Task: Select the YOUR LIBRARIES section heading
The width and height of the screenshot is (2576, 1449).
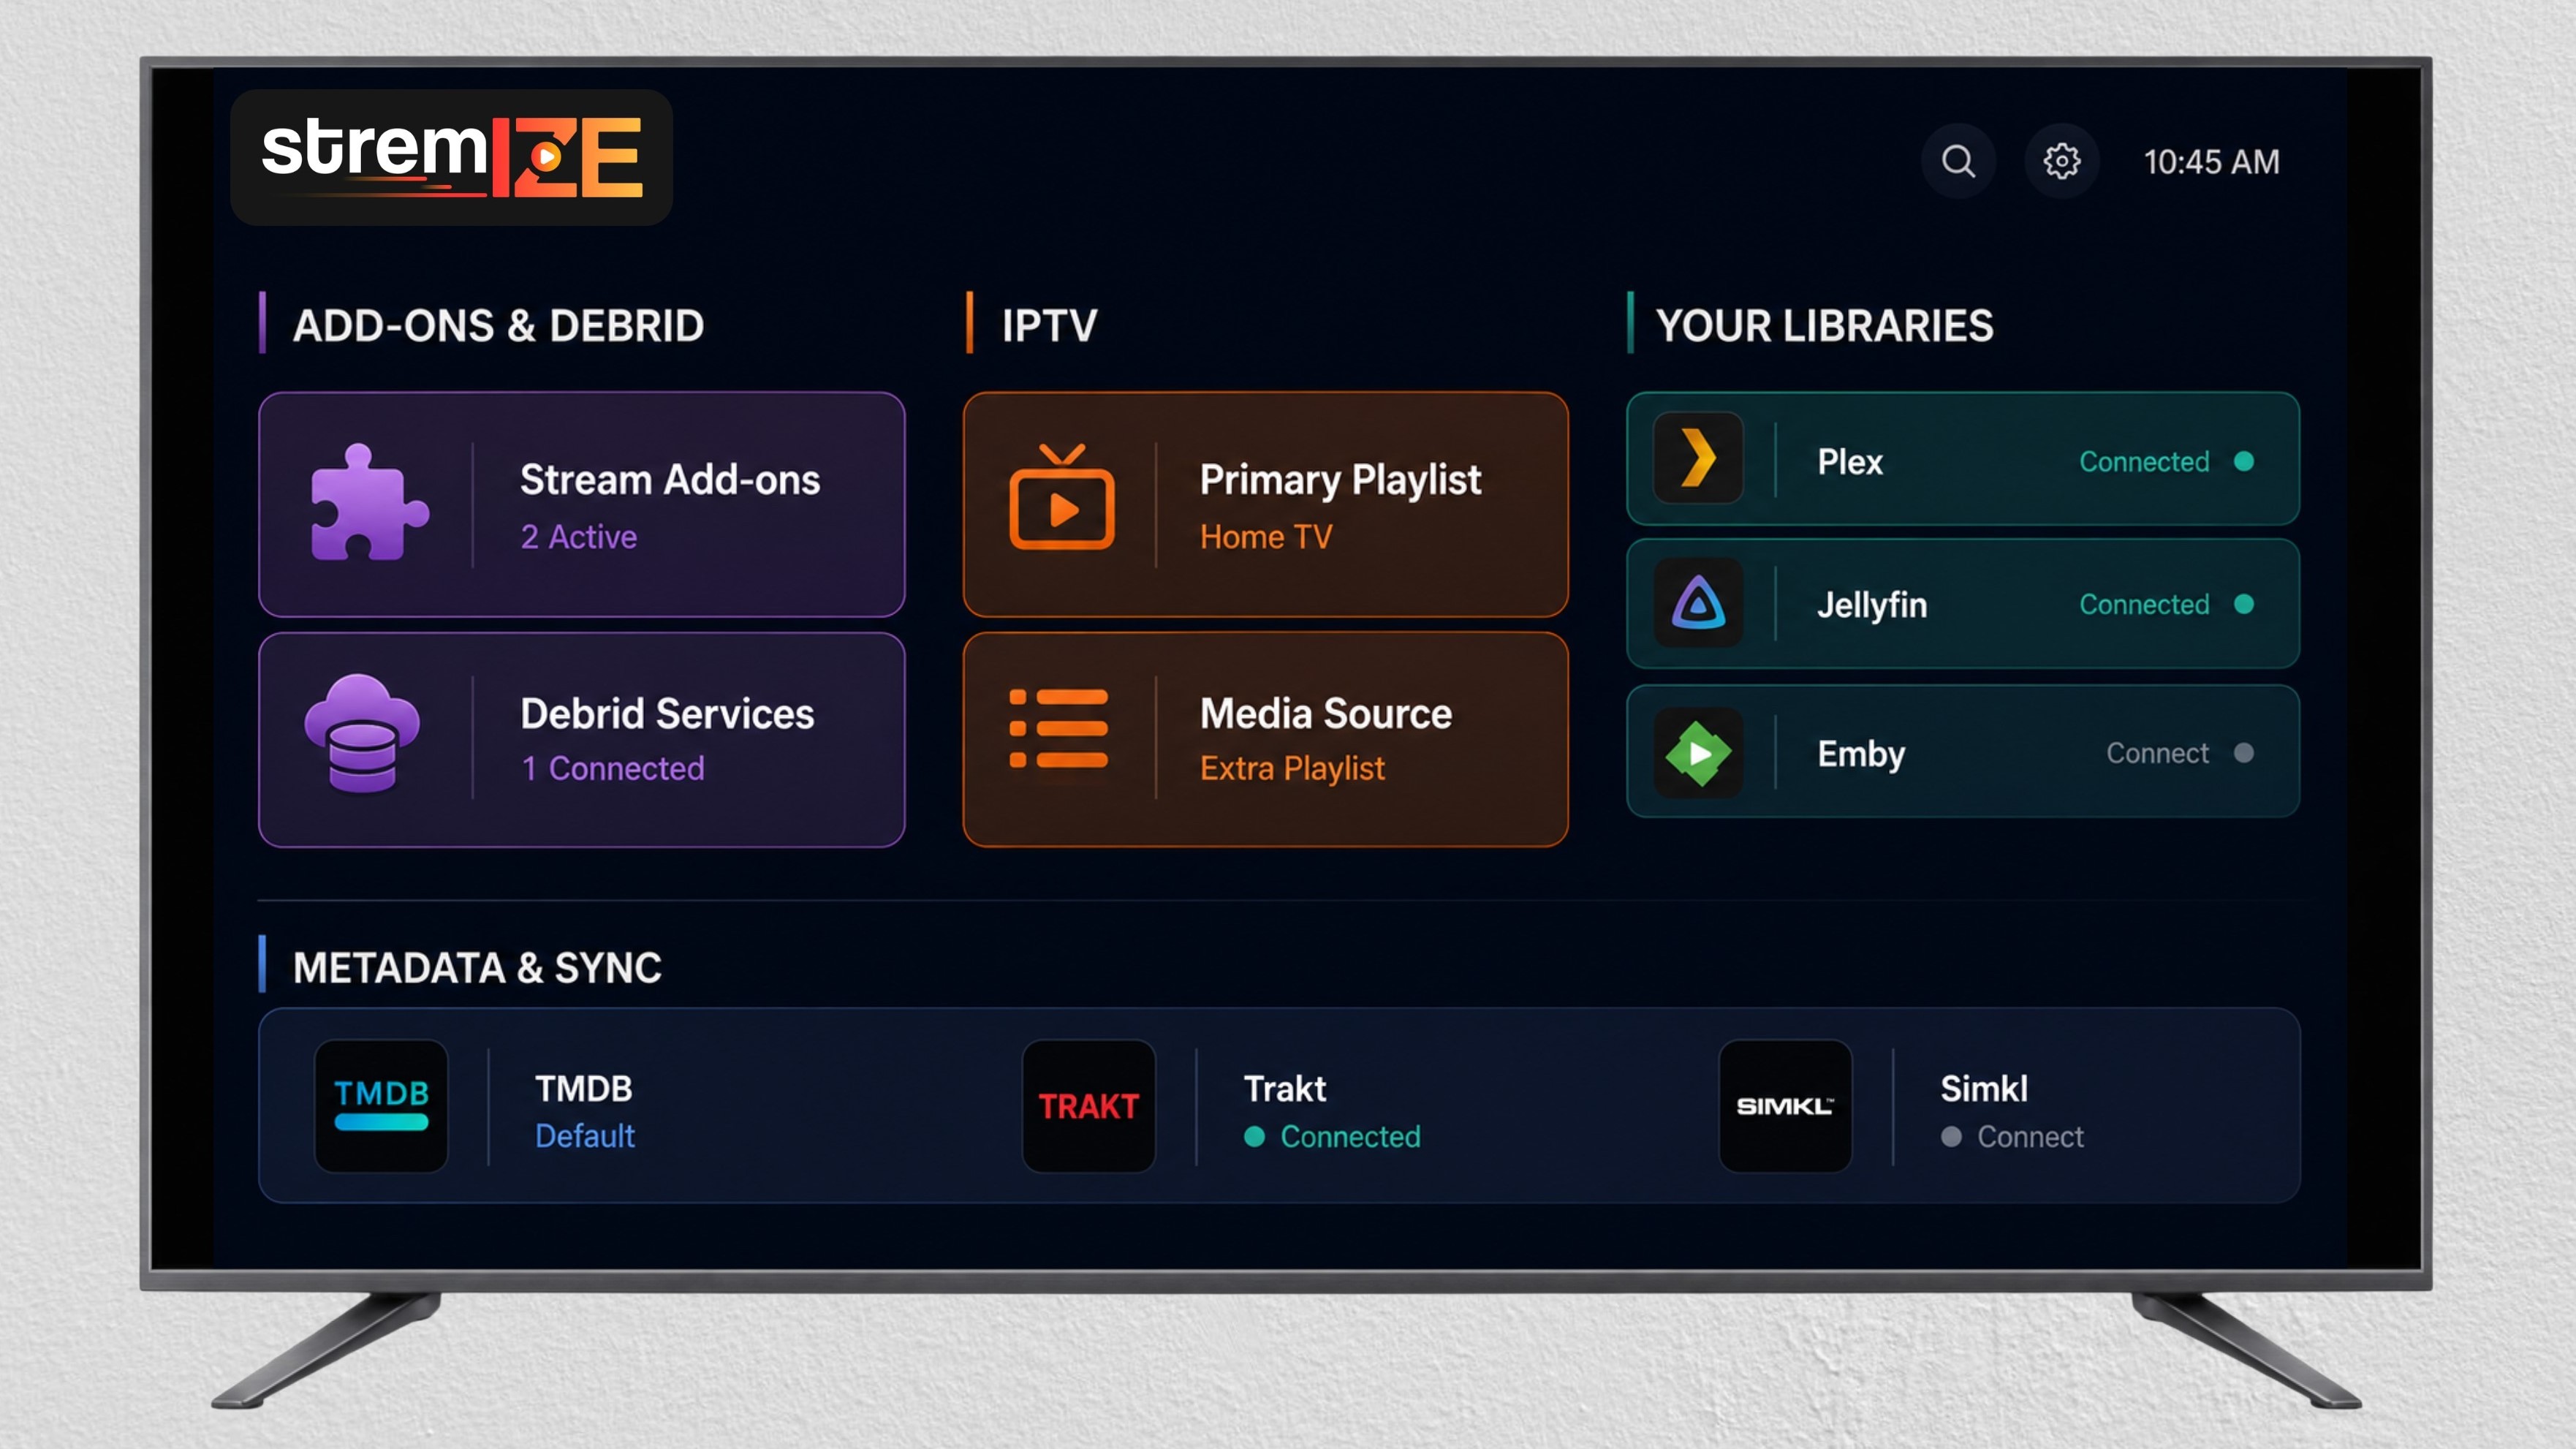Action: tap(1824, 326)
